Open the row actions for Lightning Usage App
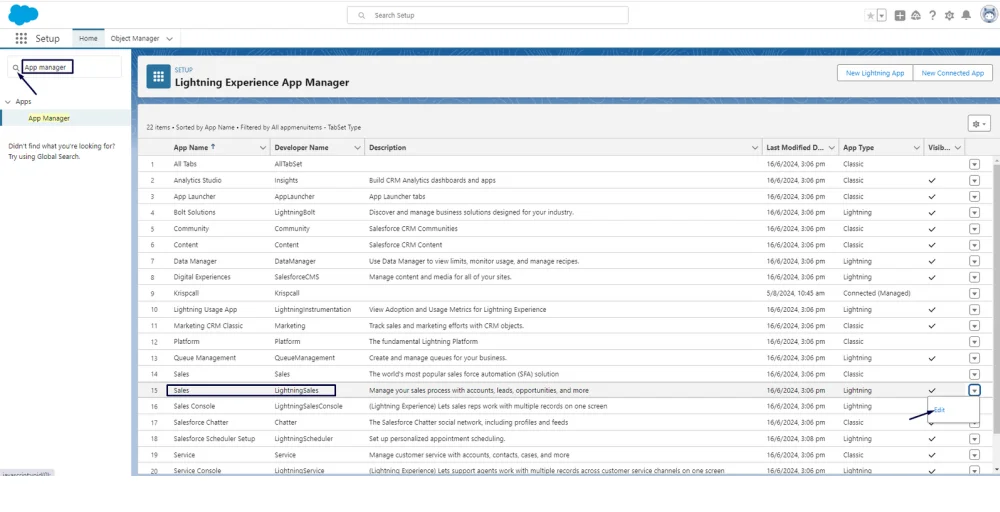Image resolution: width=1000 pixels, height=512 pixels. click(x=974, y=309)
